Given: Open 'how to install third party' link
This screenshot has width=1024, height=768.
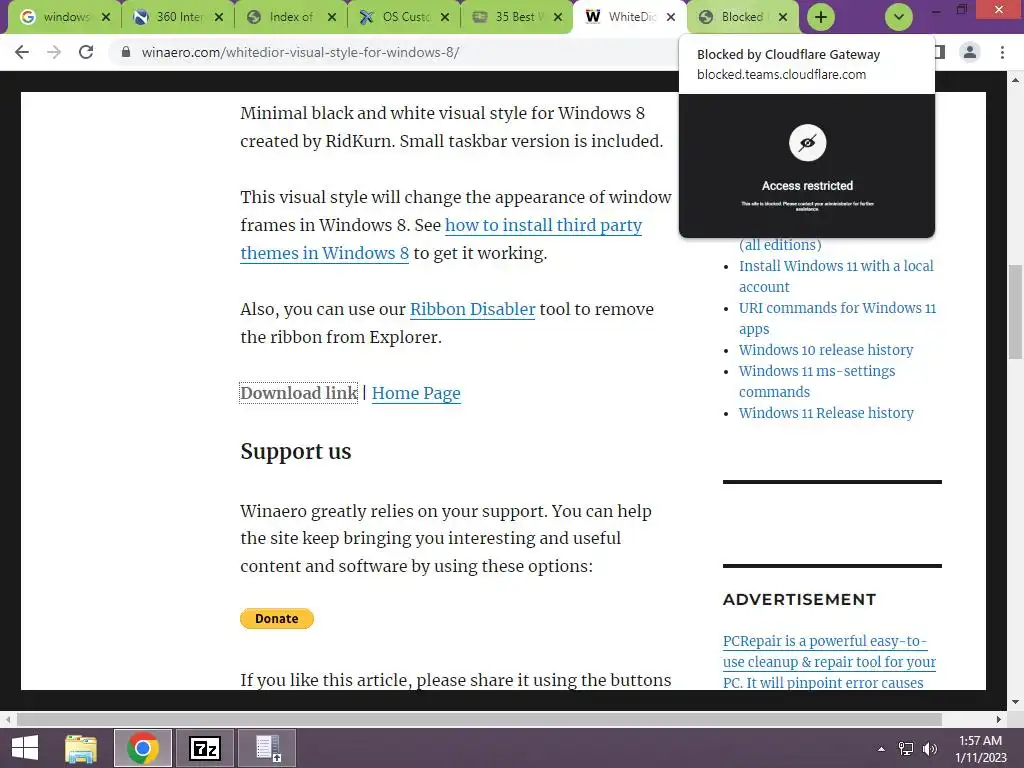Looking at the screenshot, I should [x=543, y=225].
